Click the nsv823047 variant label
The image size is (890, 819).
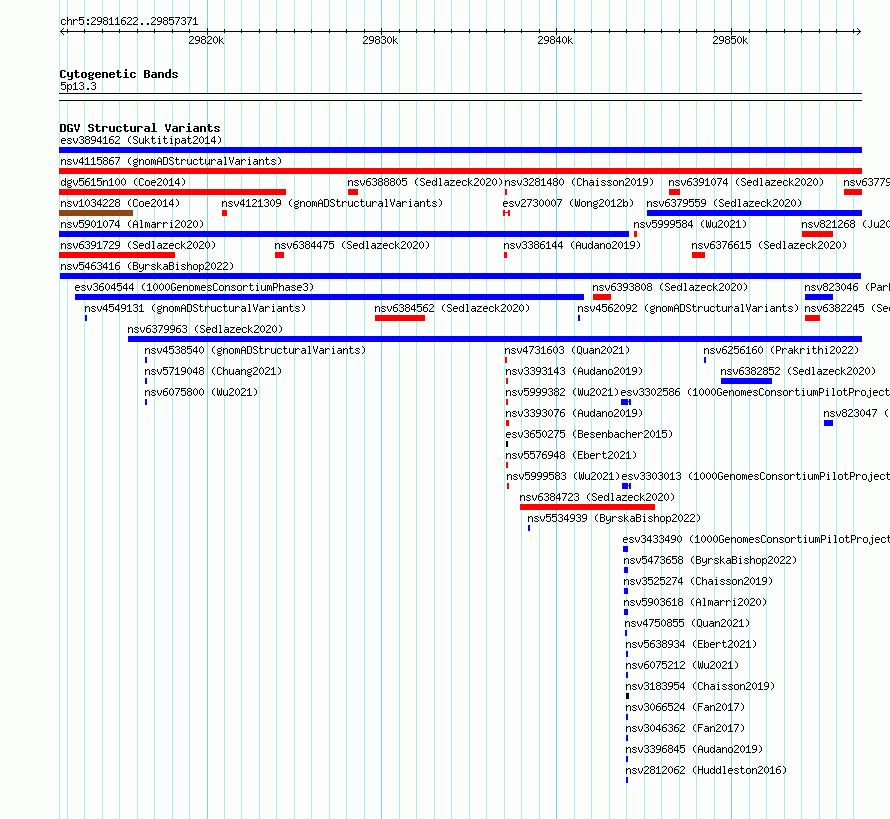point(857,413)
